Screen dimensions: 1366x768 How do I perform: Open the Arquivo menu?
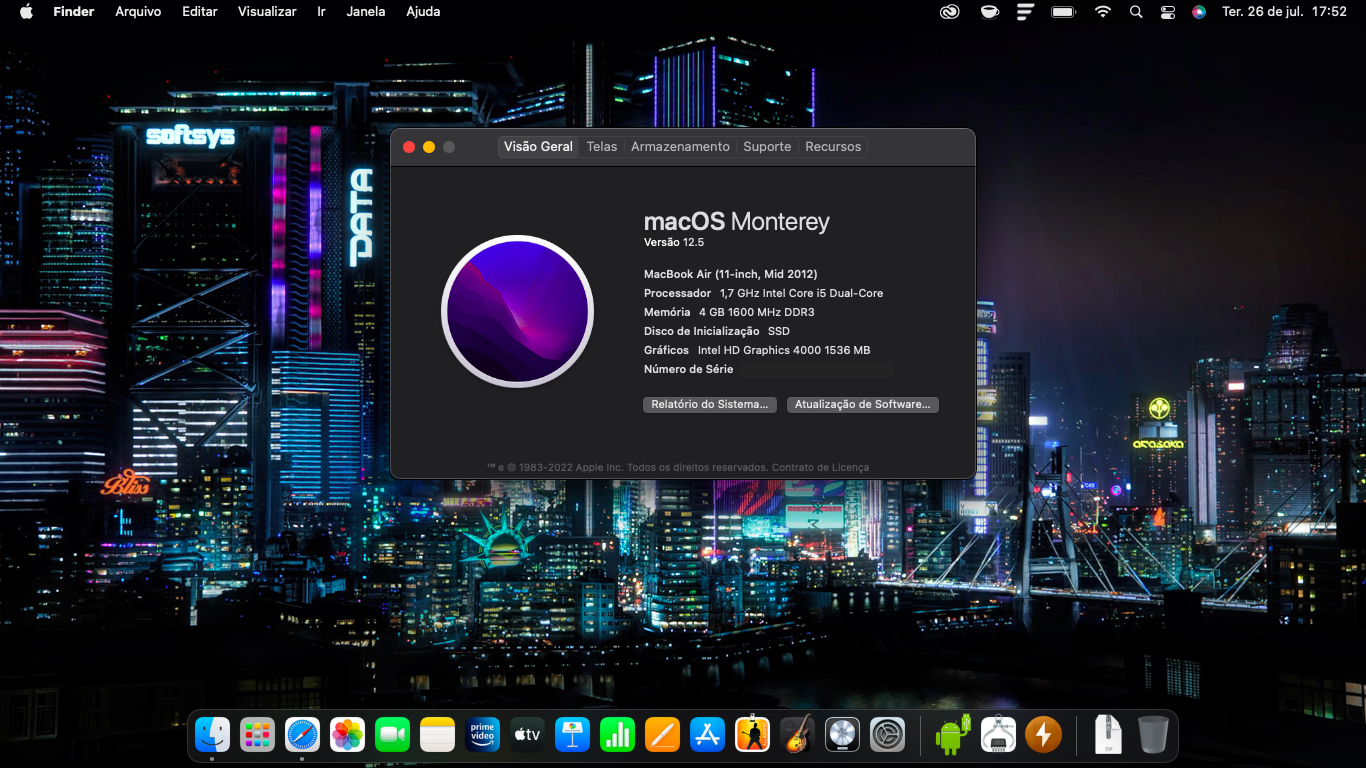(138, 12)
